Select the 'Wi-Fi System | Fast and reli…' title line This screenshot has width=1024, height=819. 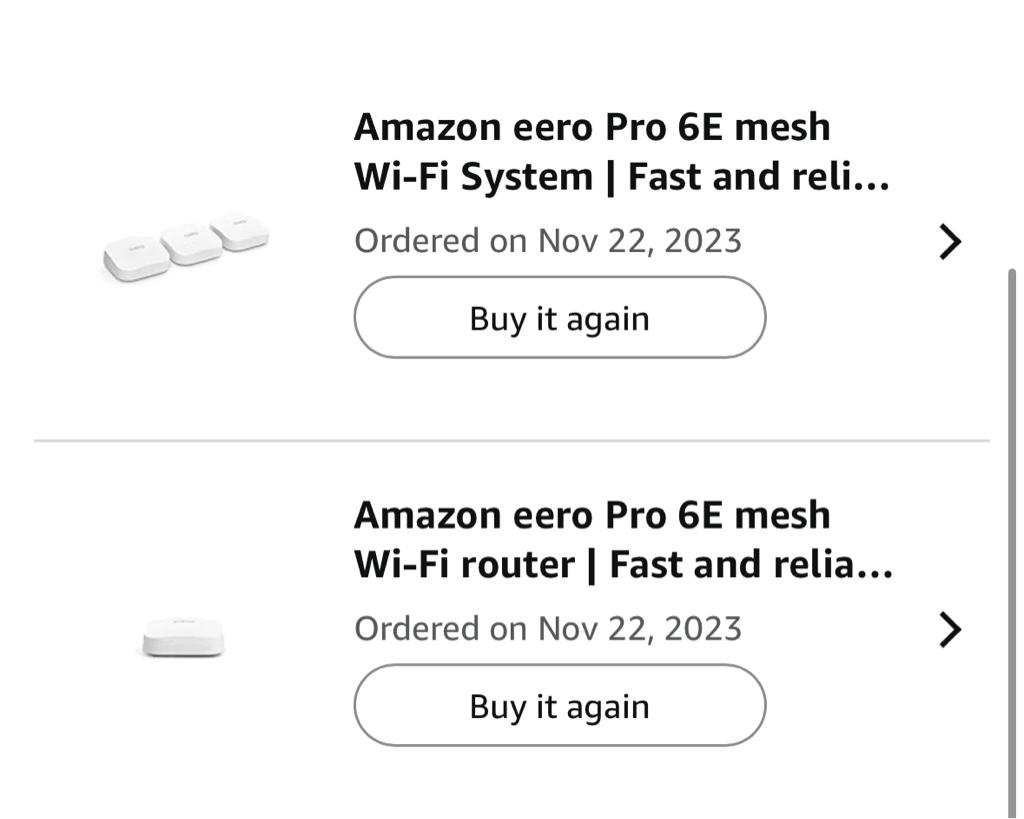[x=621, y=177]
